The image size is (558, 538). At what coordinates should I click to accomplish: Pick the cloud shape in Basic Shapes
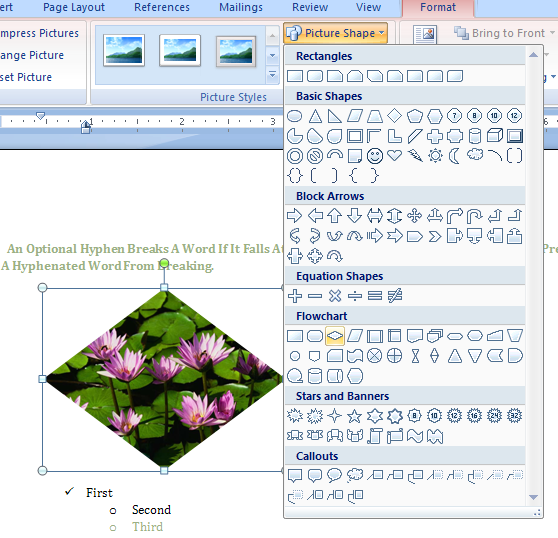[x=475, y=155]
